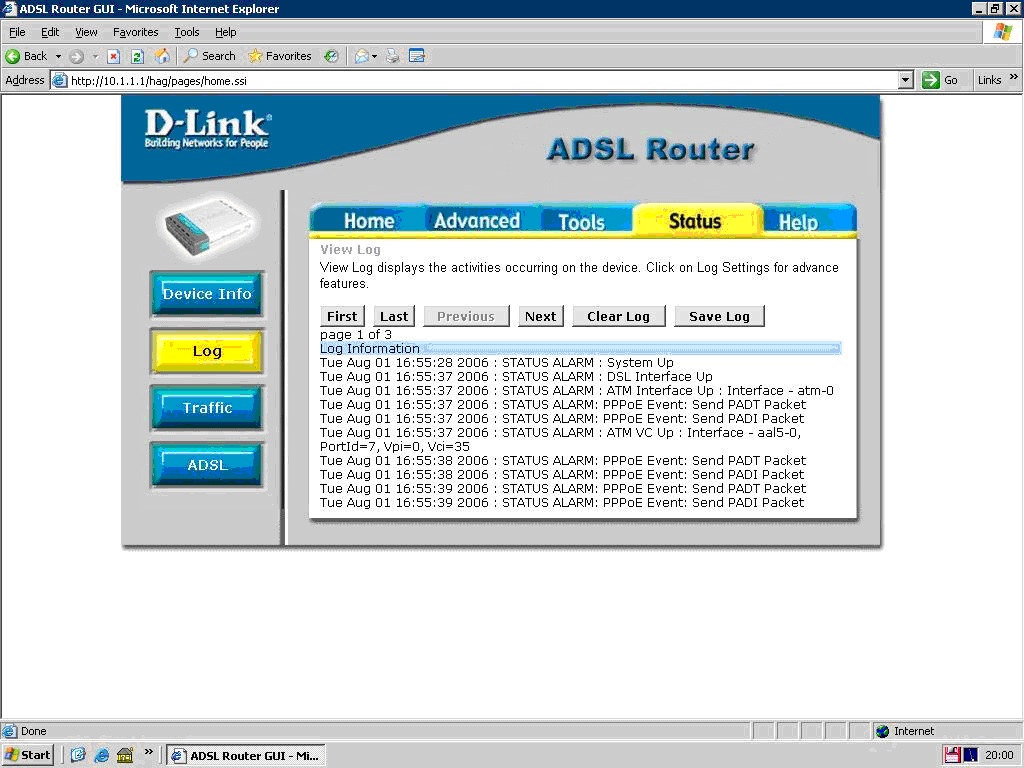Viewport: 1024px width, 768px height.
Task: Click the taskbar clock showing 20:00
Action: pos(999,755)
